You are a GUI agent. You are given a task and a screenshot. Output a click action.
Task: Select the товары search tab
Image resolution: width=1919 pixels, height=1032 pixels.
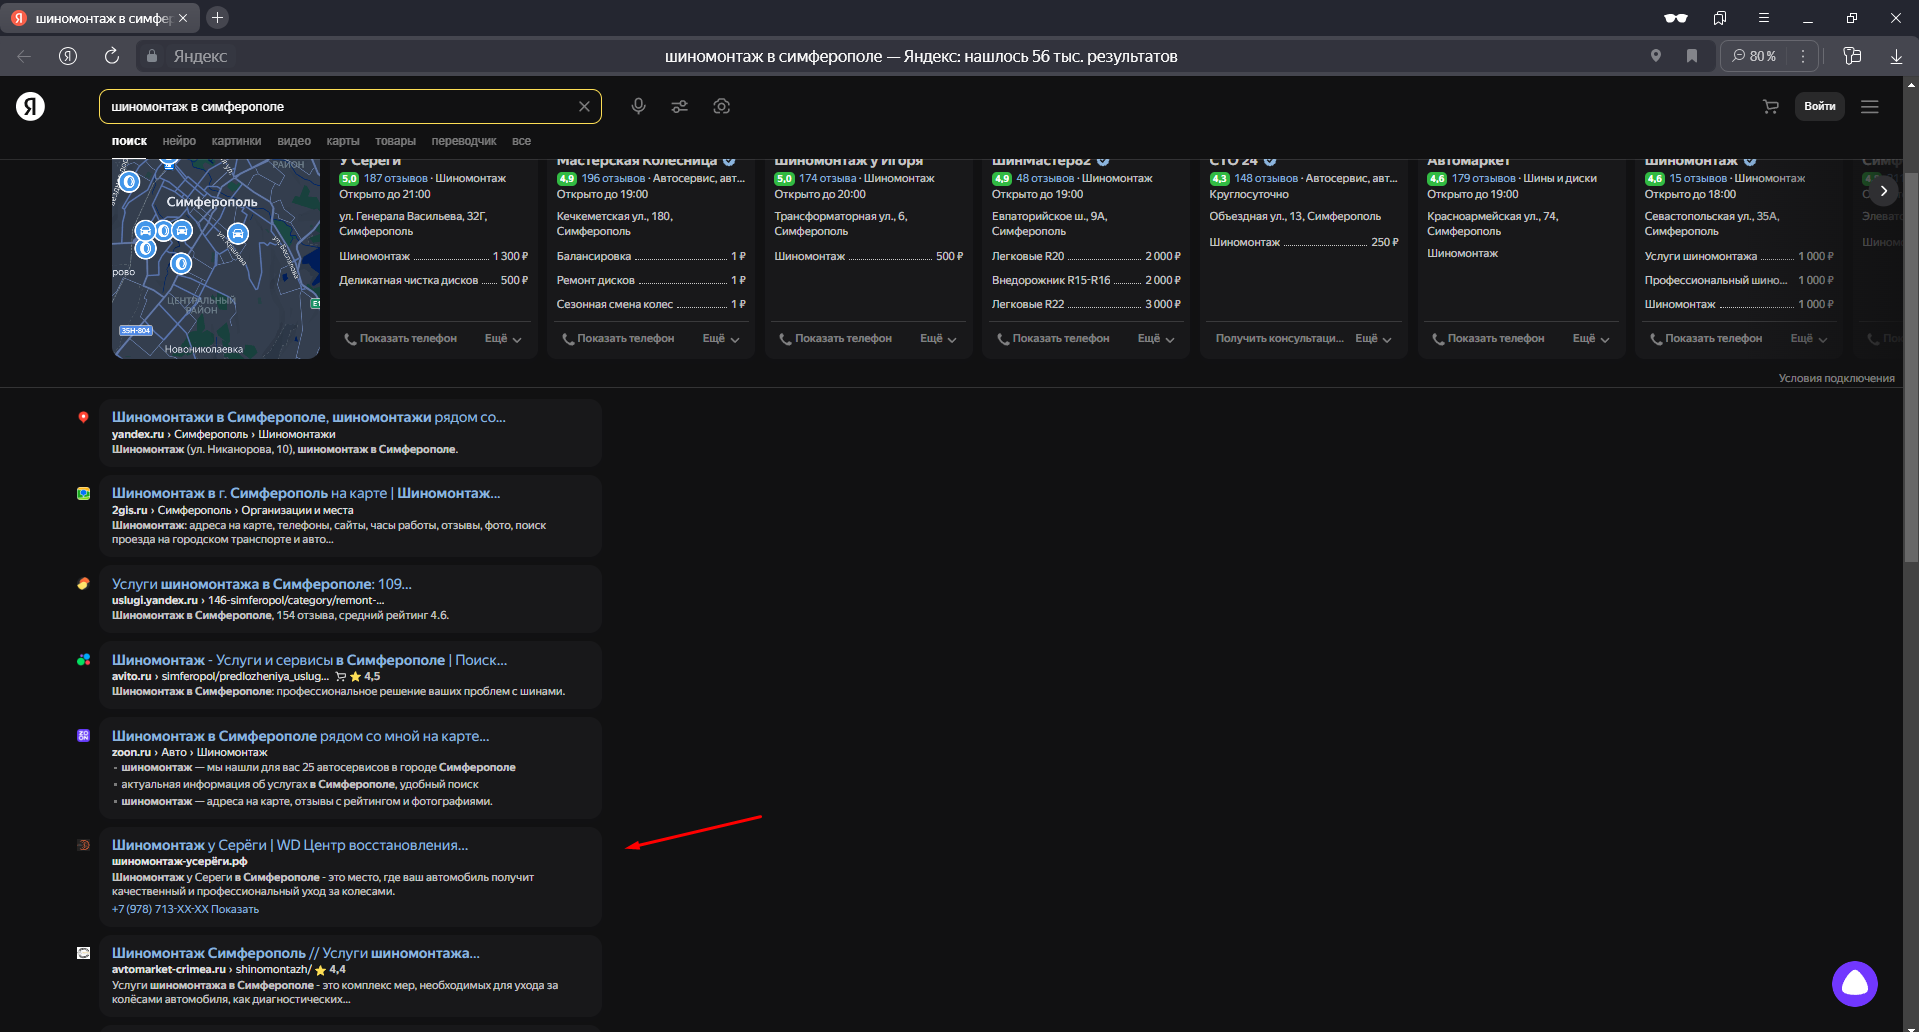pos(395,141)
